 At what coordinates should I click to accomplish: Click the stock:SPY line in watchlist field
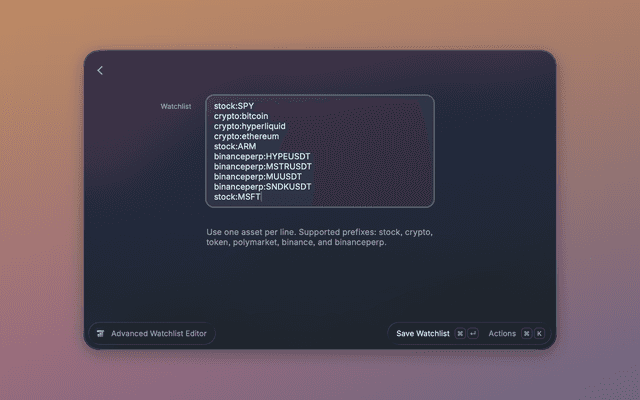(234, 106)
